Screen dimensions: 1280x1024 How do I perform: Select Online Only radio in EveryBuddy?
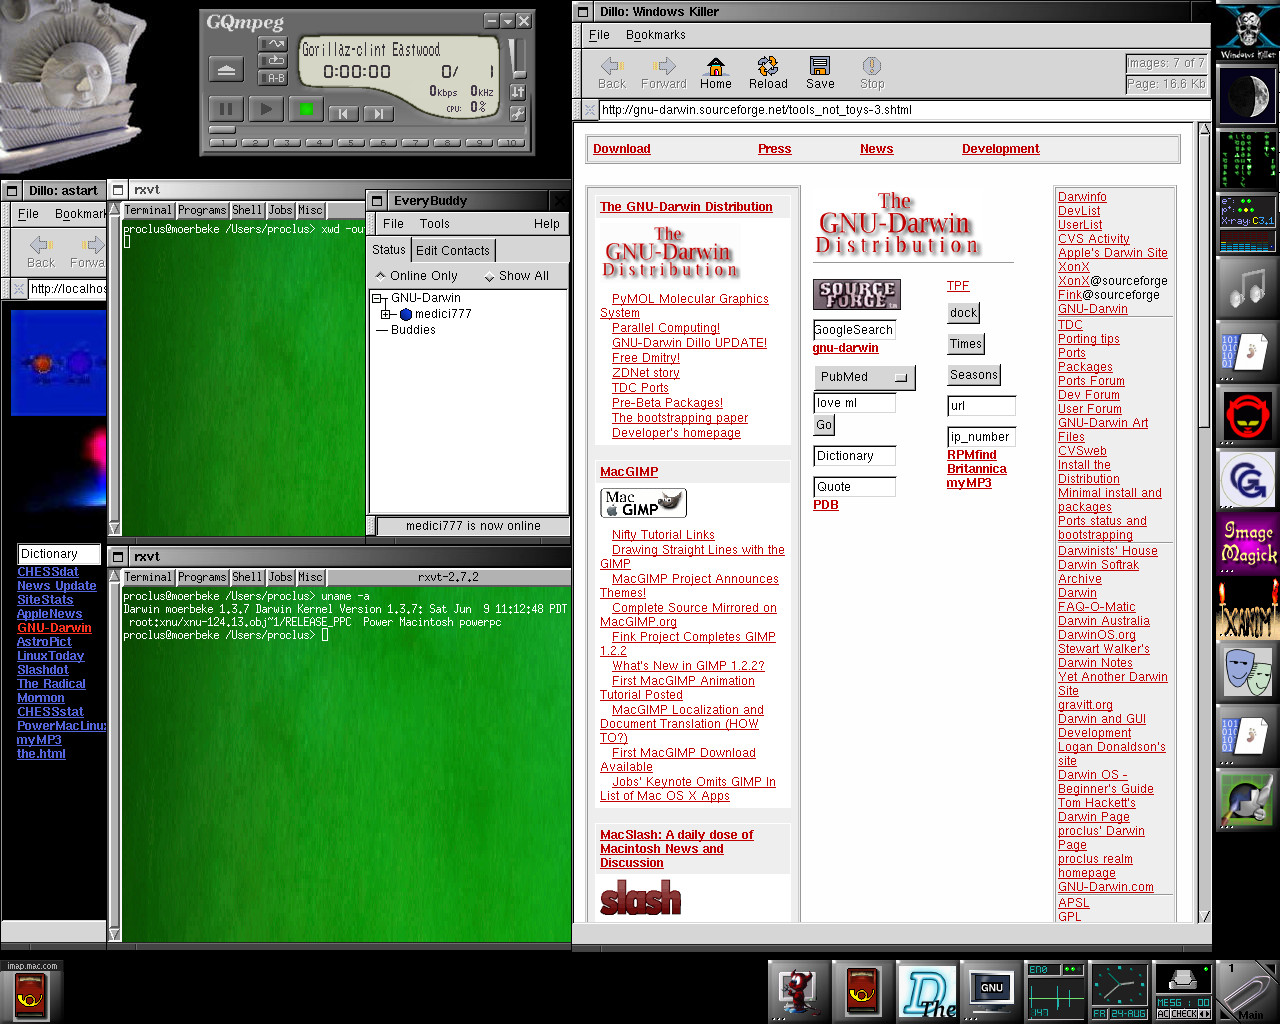pos(416,276)
